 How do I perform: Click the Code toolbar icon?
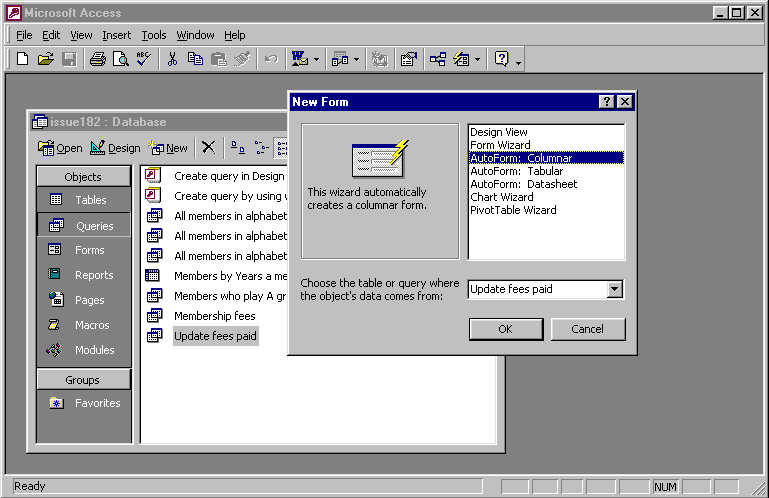(x=379, y=59)
